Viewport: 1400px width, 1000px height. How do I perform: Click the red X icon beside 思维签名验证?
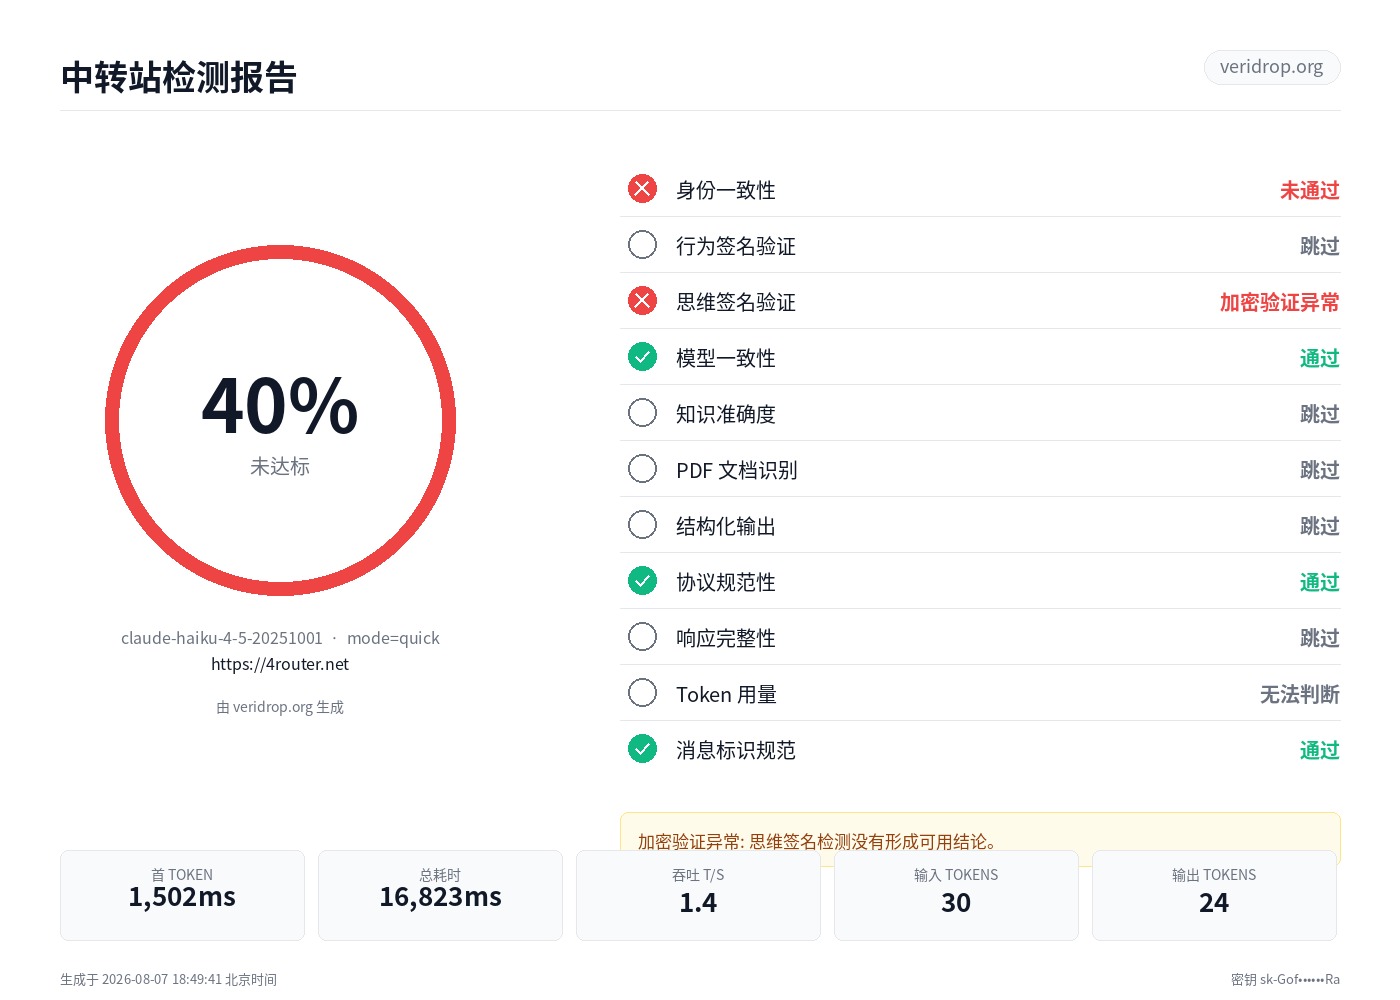[x=642, y=301]
